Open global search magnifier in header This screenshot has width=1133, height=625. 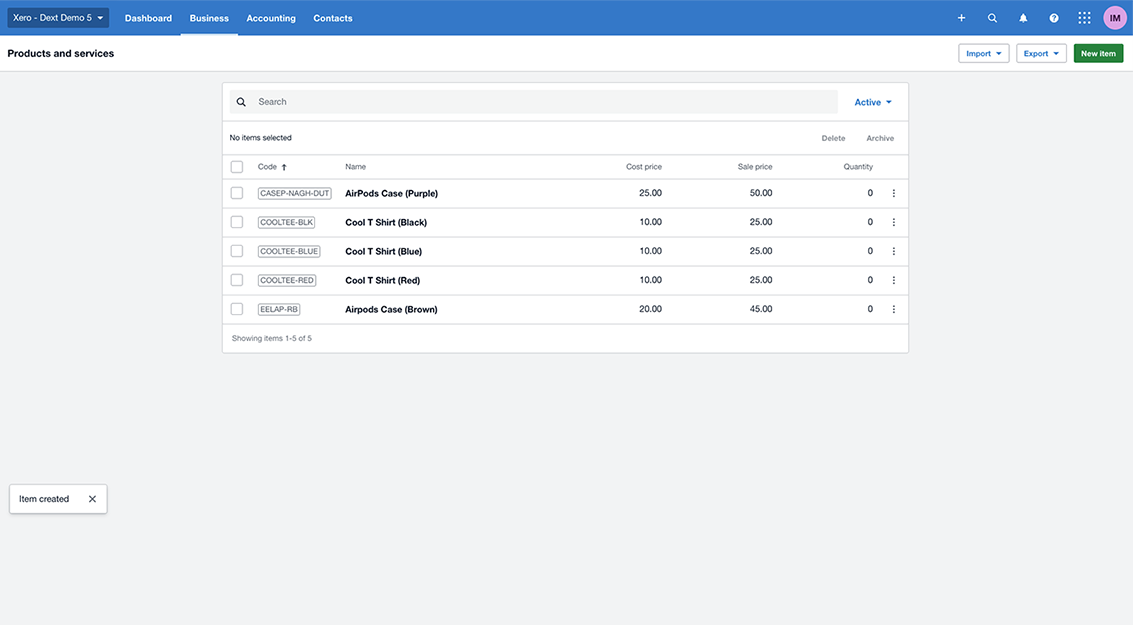(992, 18)
